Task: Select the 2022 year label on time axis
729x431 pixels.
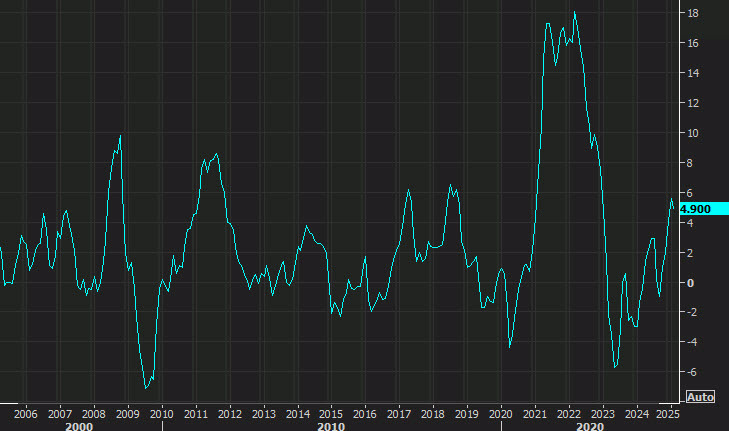Action: pyautogui.click(x=569, y=414)
